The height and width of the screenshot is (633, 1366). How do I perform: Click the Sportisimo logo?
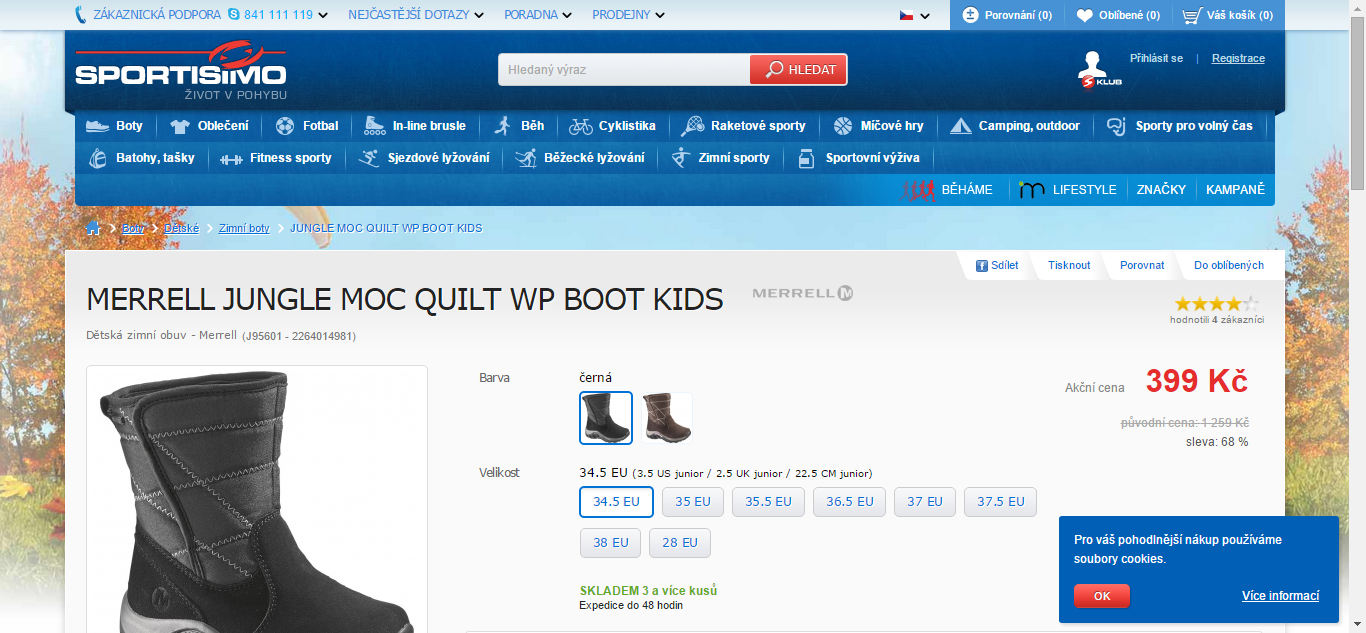click(x=181, y=70)
